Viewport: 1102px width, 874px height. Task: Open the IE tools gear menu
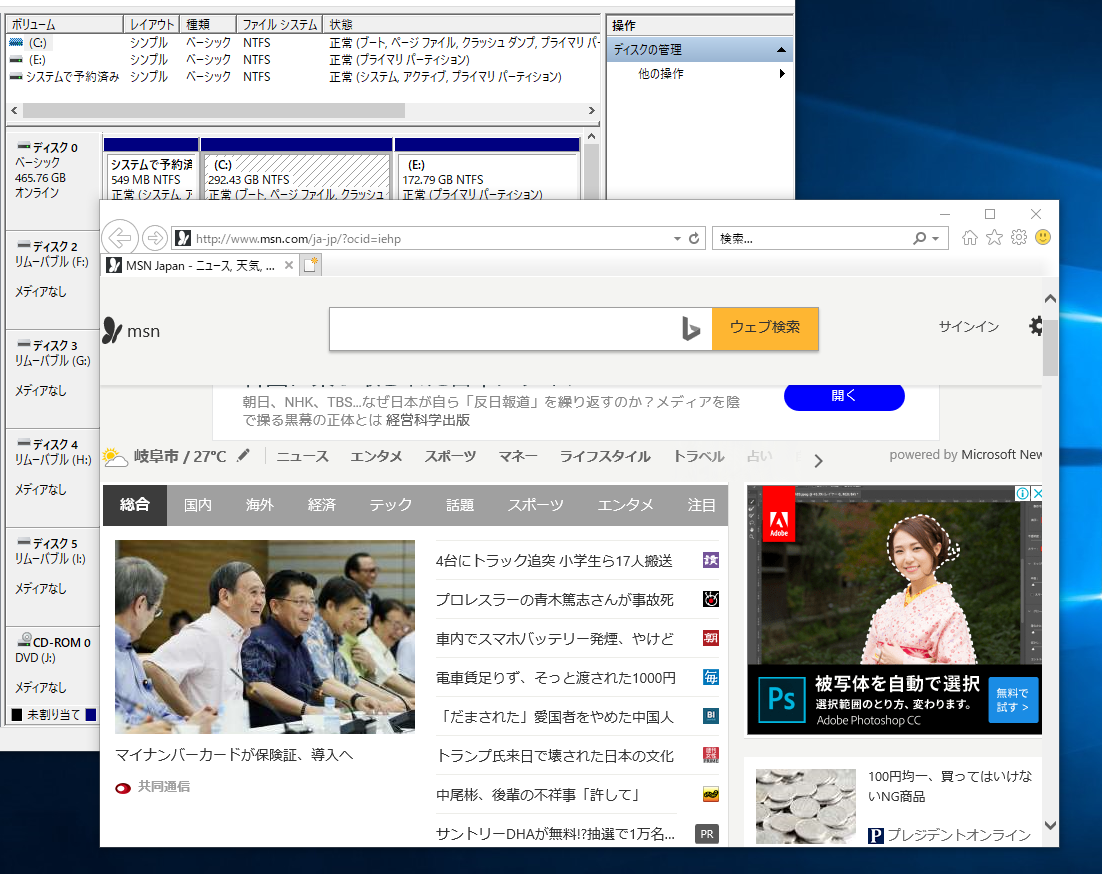pos(1019,237)
